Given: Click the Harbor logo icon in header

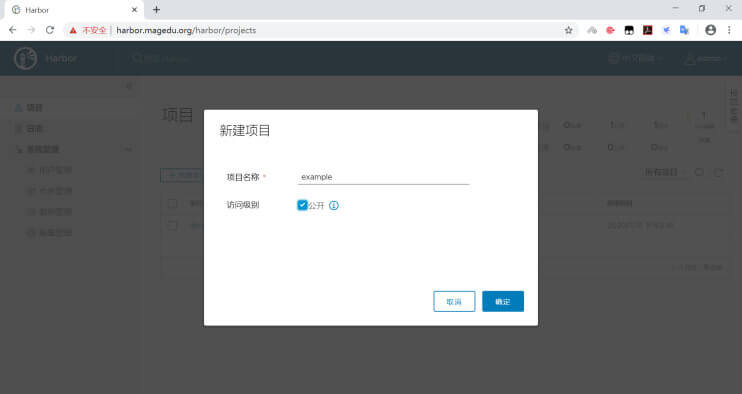Looking at the screenshot, I should tap(26, 59).
